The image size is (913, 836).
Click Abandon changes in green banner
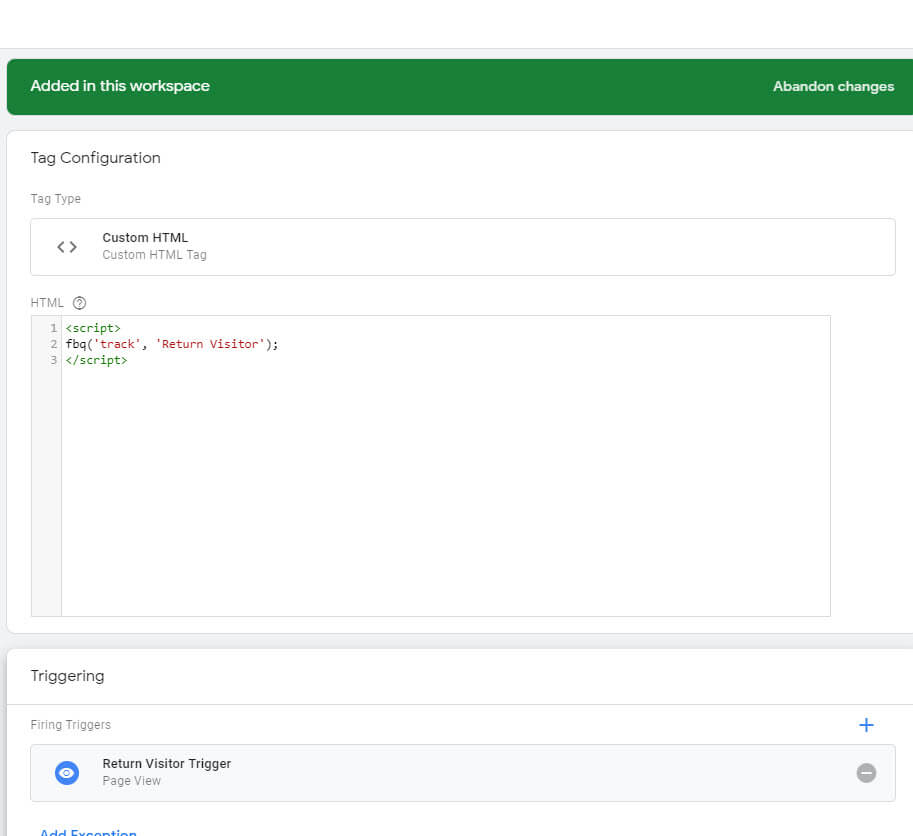pos(833,86)
